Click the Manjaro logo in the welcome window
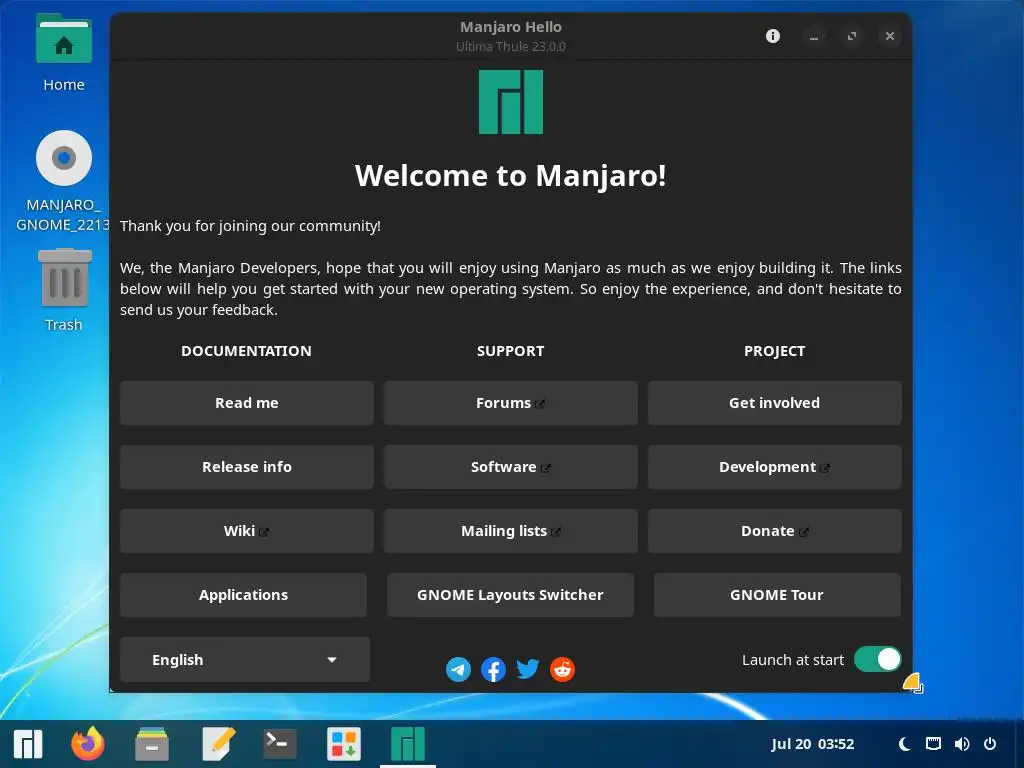Image resolution: width=1024 pixels, height=768 pixels. (x=511, y=102)
